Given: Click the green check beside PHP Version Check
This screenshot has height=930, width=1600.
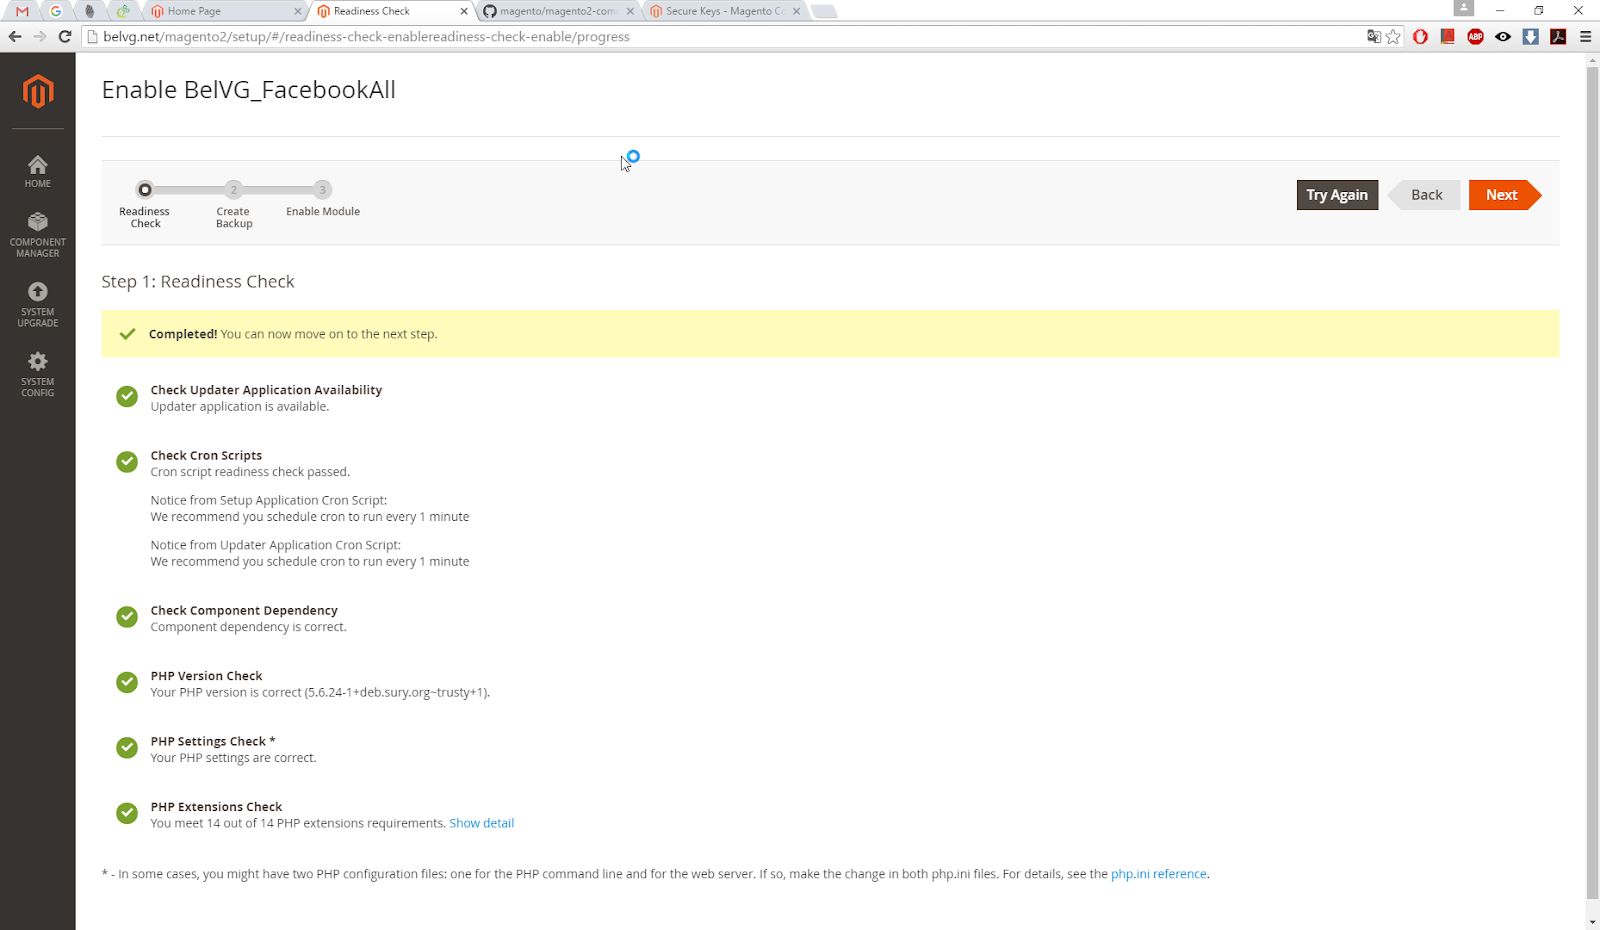Looking at the screenshot, I should coord(127,682).
